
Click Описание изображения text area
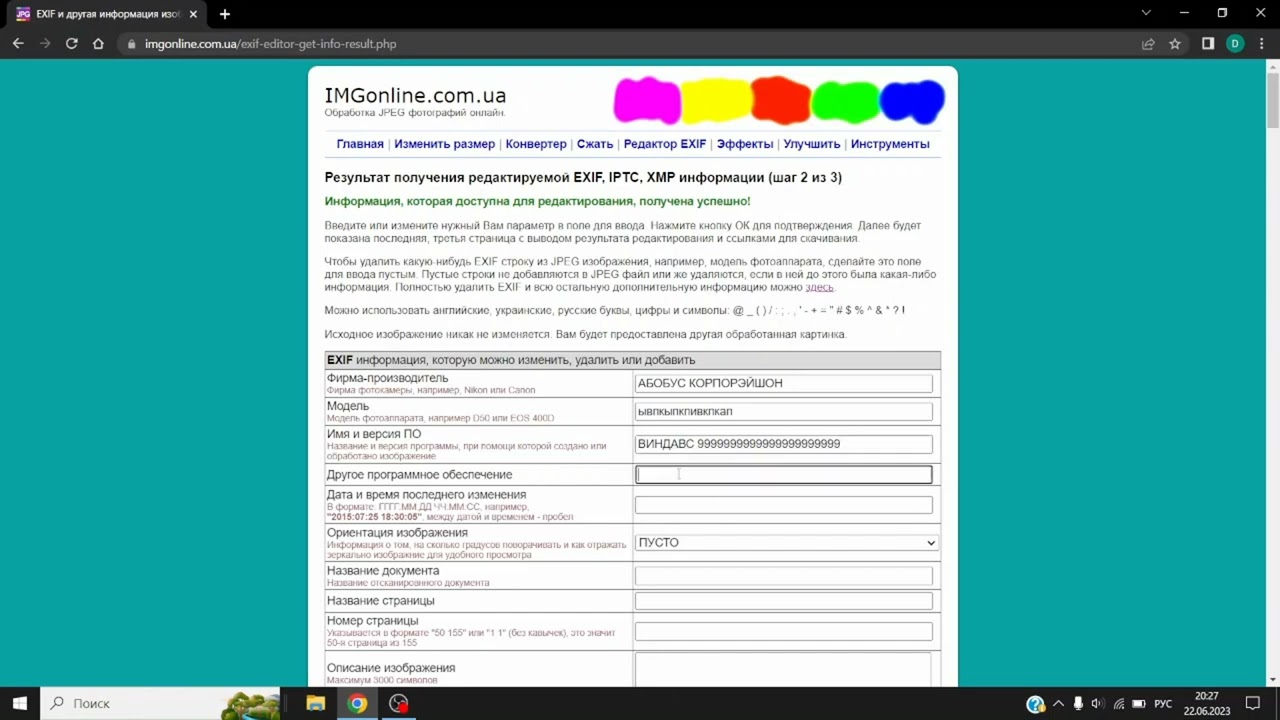[x=783, y=670]
